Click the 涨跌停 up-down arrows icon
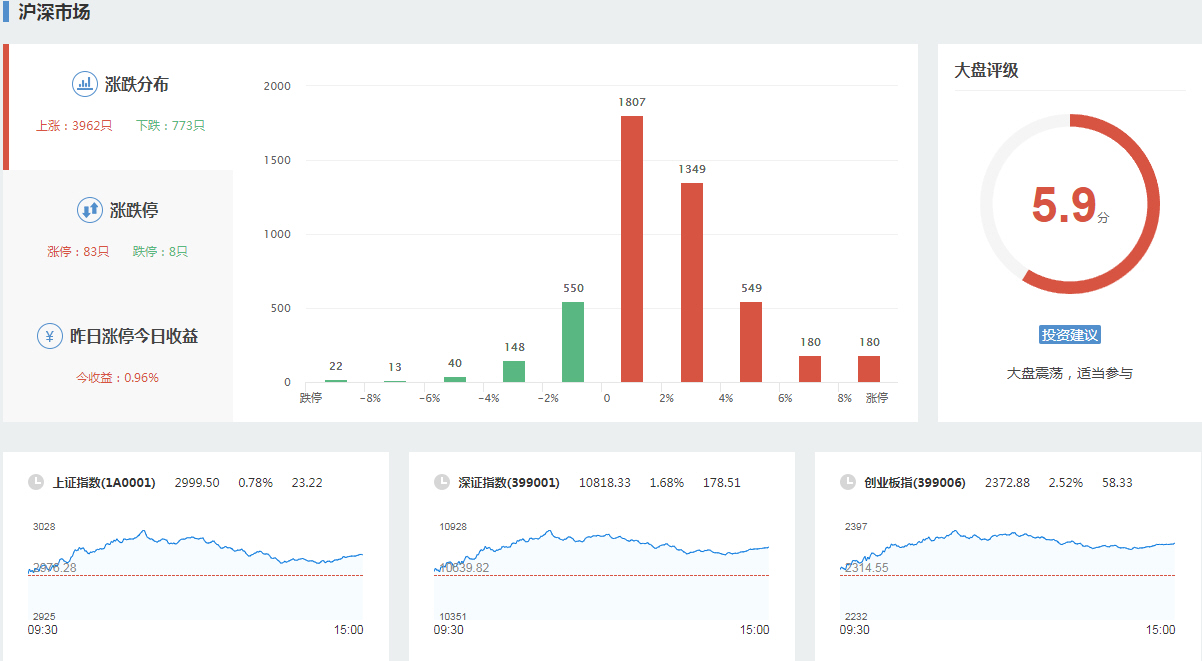Viewport: 1202px width, 661px height. [90, 210]
